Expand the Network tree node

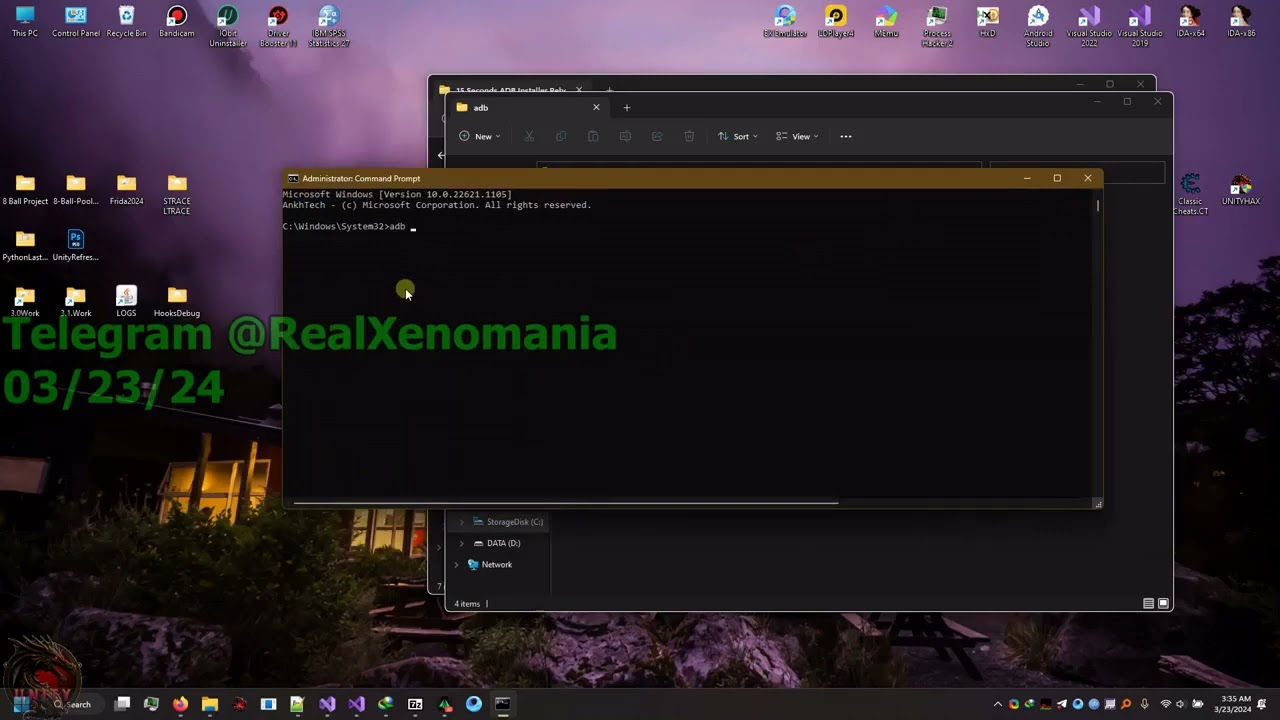[x=456, y=565]
